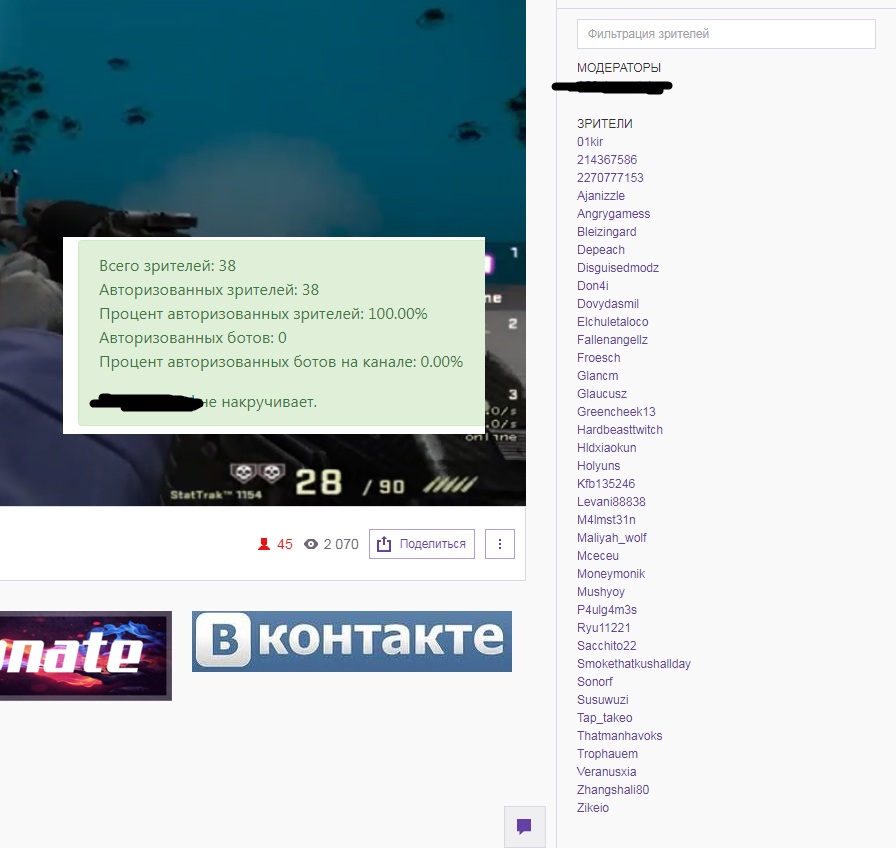Click the total views eye icon
Image resolution: width=896 pixels, height=848 pixels.
click(311, 544)
